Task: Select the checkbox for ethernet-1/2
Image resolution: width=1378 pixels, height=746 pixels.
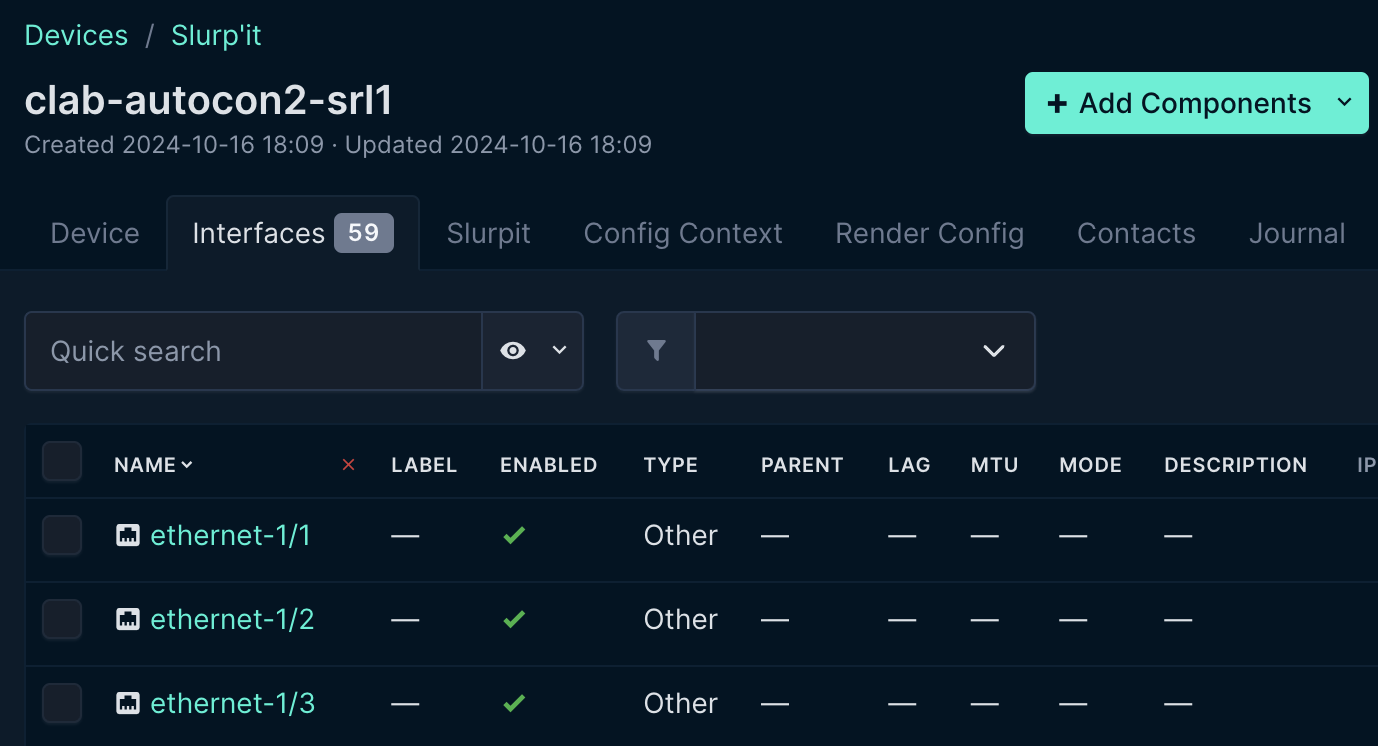Action: (x=61, y=619)
